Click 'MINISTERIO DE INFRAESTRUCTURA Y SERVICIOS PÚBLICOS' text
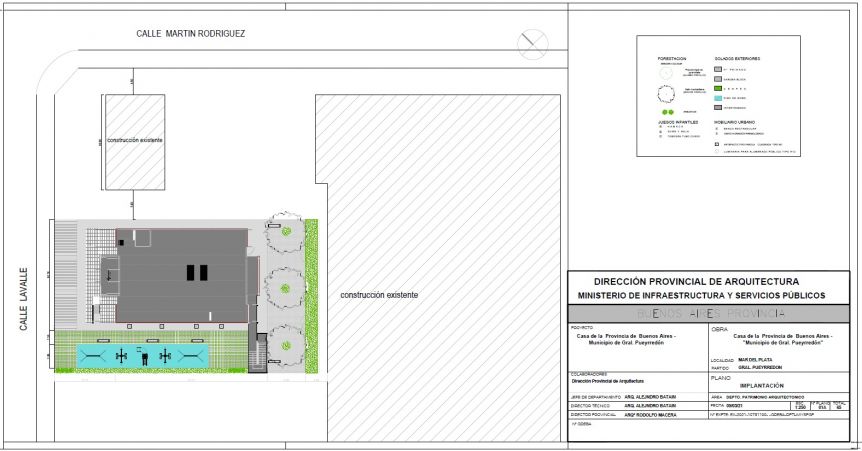Image resolution: width=862 pixels, height=451 pixels. click(701, 295)
